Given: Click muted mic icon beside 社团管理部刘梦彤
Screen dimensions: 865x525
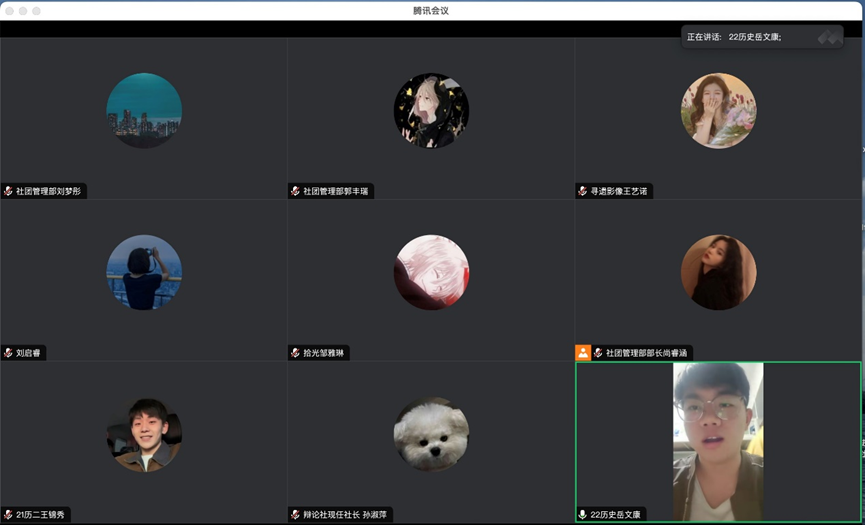Looking at the screenshot, I should tap(8, 191).
